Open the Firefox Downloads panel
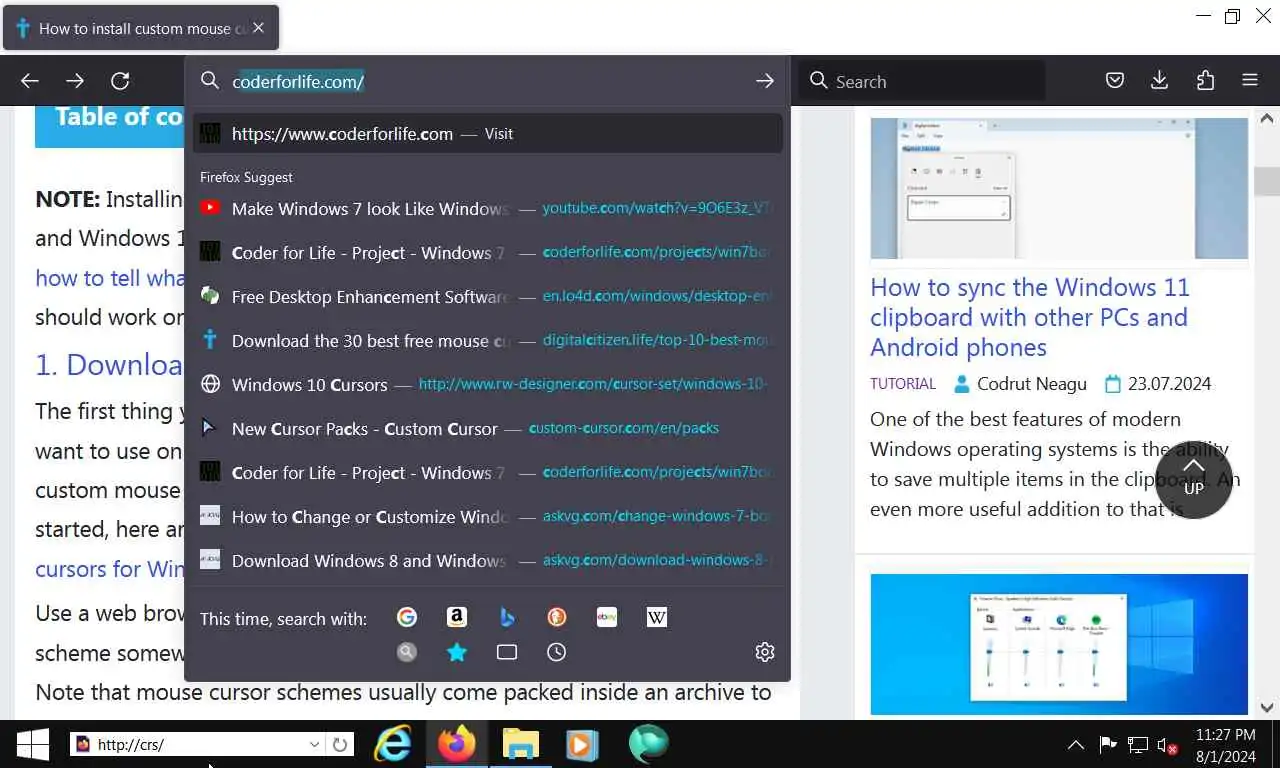The width and height of the screenshot is (1280, 768). pyautogui.click(x=1160, y=81)
